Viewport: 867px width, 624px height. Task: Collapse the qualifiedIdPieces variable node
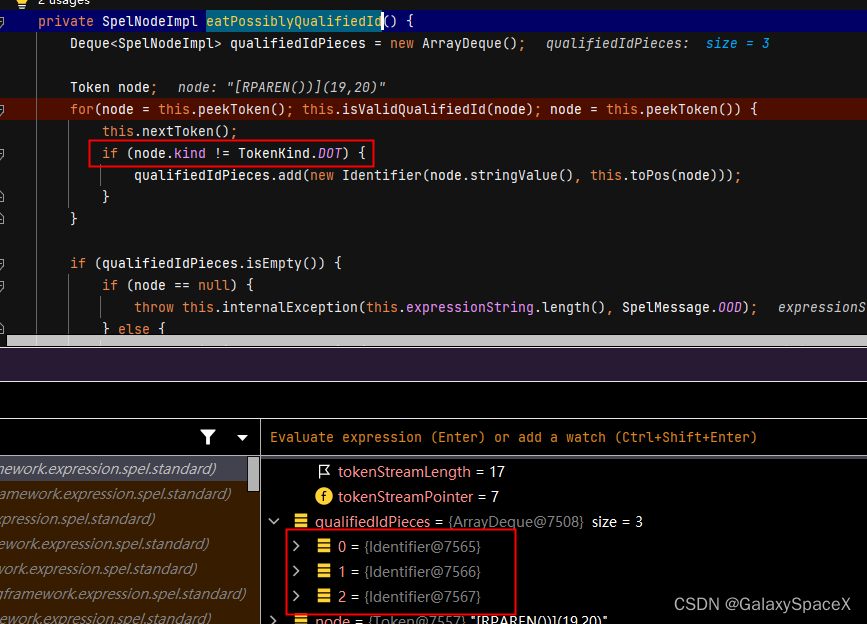273,521
